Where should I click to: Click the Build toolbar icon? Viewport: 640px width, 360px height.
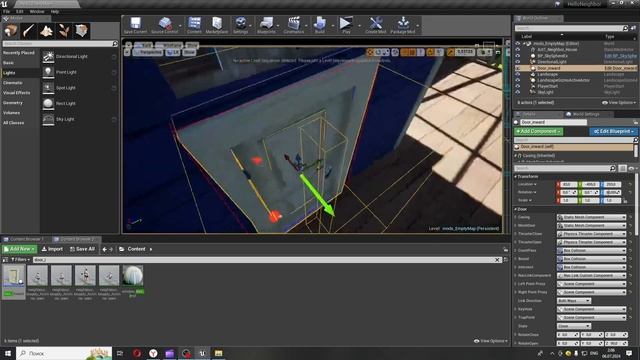coord(320,25)
